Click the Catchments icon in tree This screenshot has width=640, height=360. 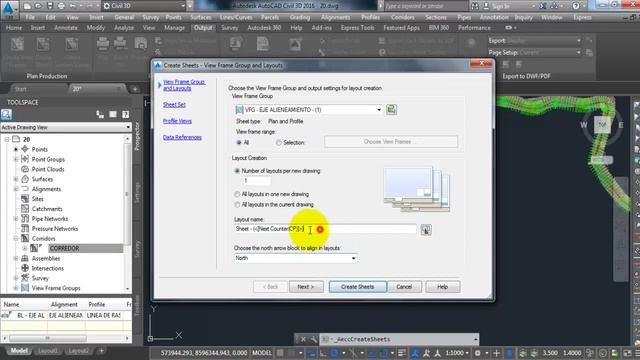click(x=25, y=209)
